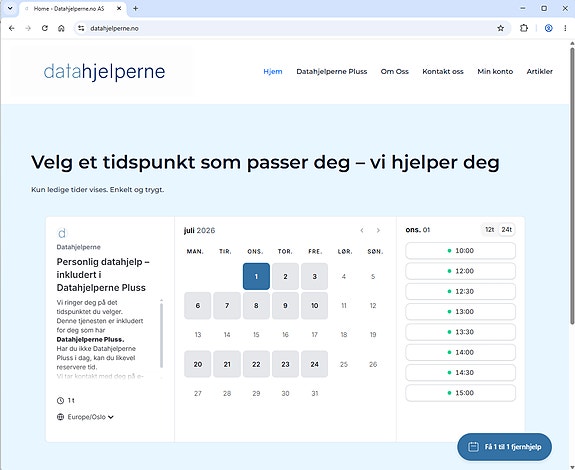Click the calendar icon in Få 1 til 1 fjernhjelp

pos(473,447)
